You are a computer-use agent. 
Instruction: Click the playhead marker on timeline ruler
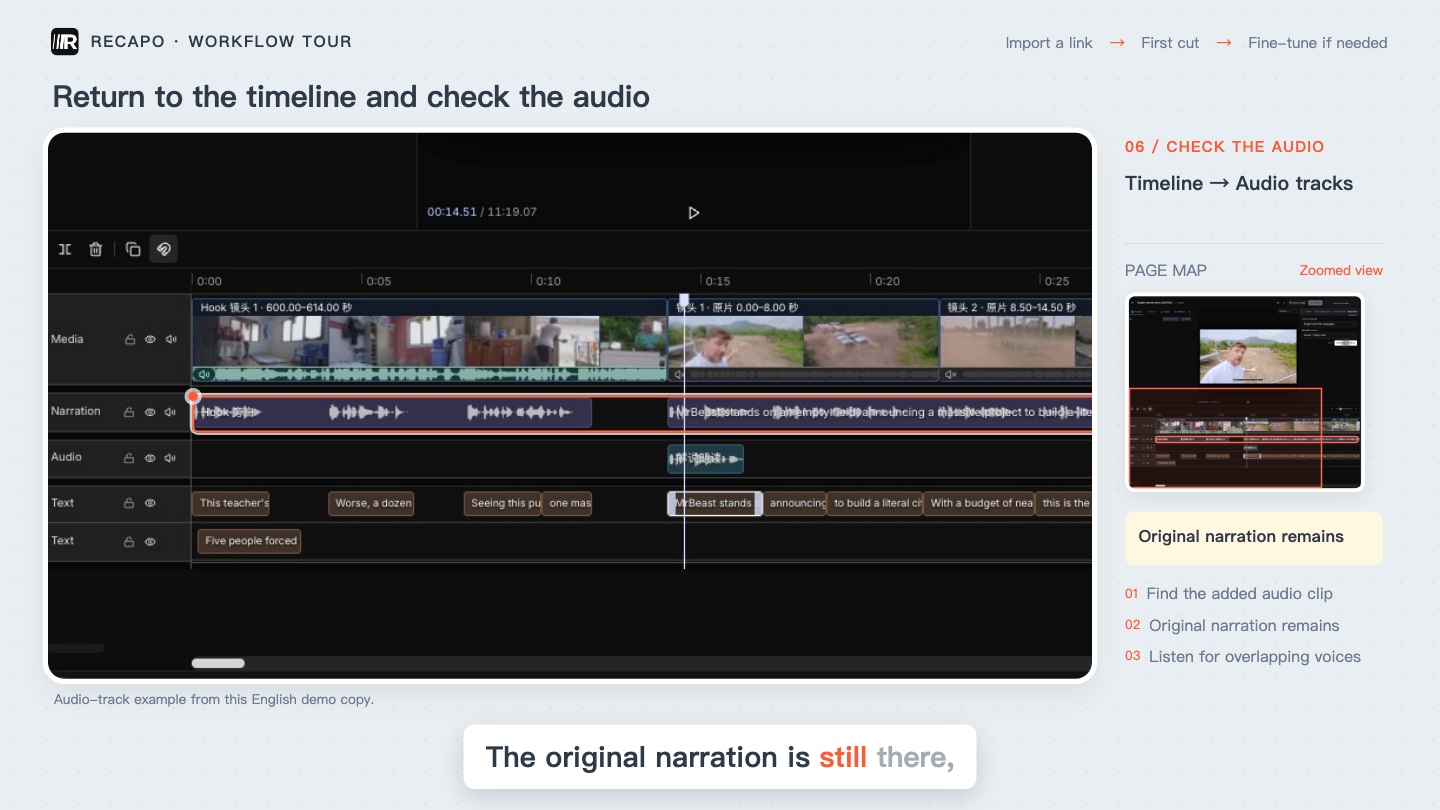pyautogui.click(x=684, y=300)
